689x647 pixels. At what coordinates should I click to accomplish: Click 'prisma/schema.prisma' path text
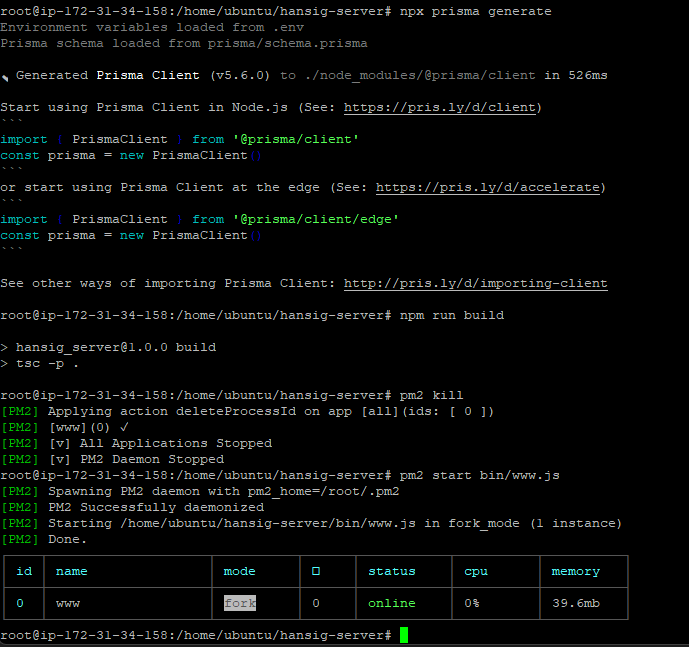[x=287, y=43]
